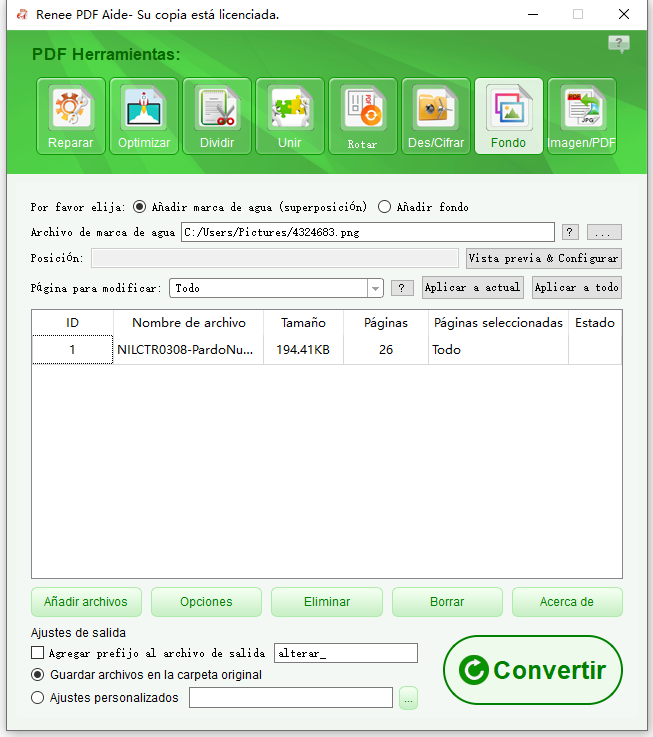Click Vista previa & Configurar button
This screenshot has width=653, height=737.
[544, 258]
